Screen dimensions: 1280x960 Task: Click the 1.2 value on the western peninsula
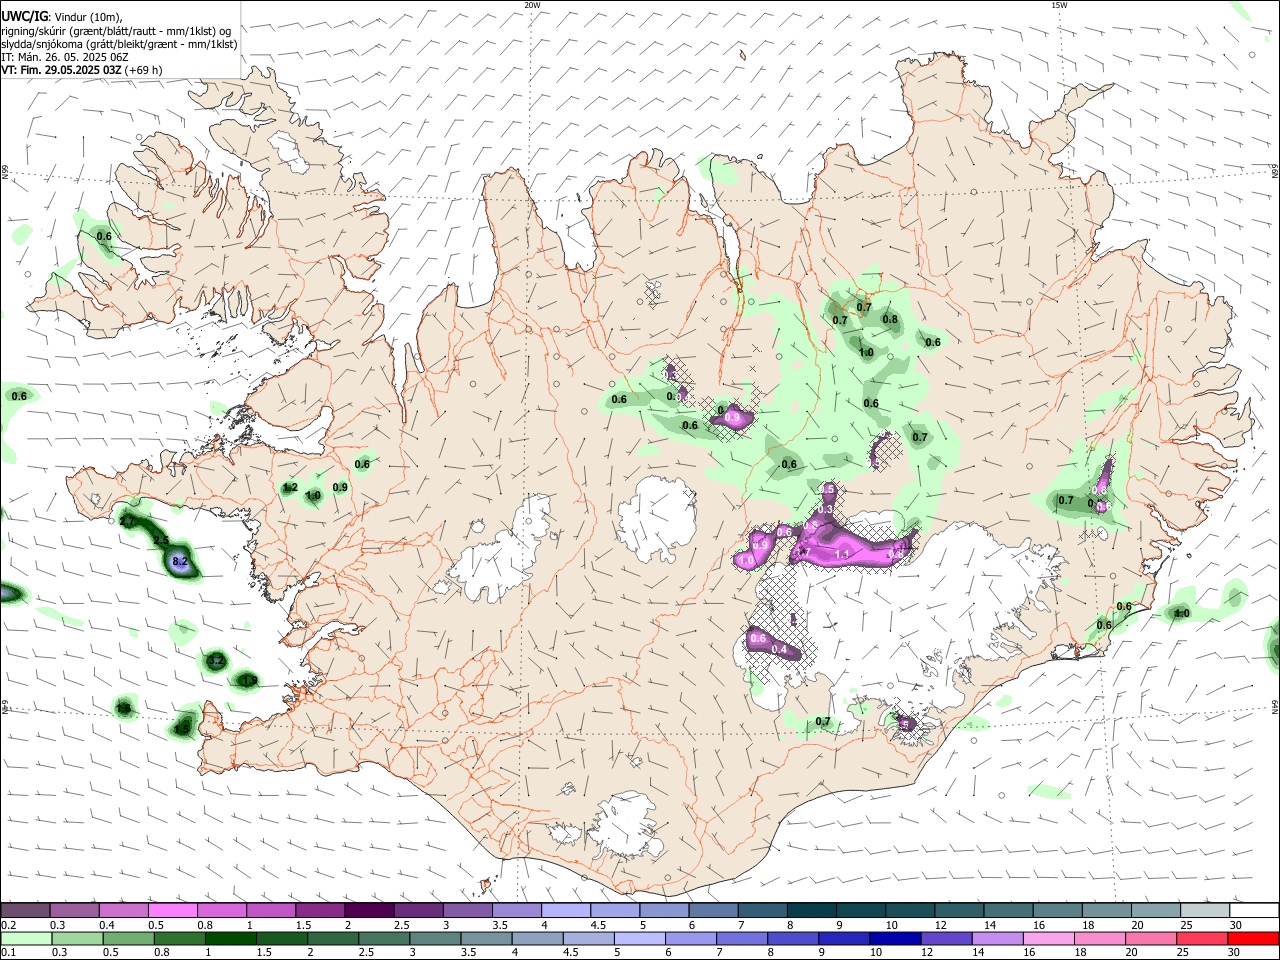point(290,487)
